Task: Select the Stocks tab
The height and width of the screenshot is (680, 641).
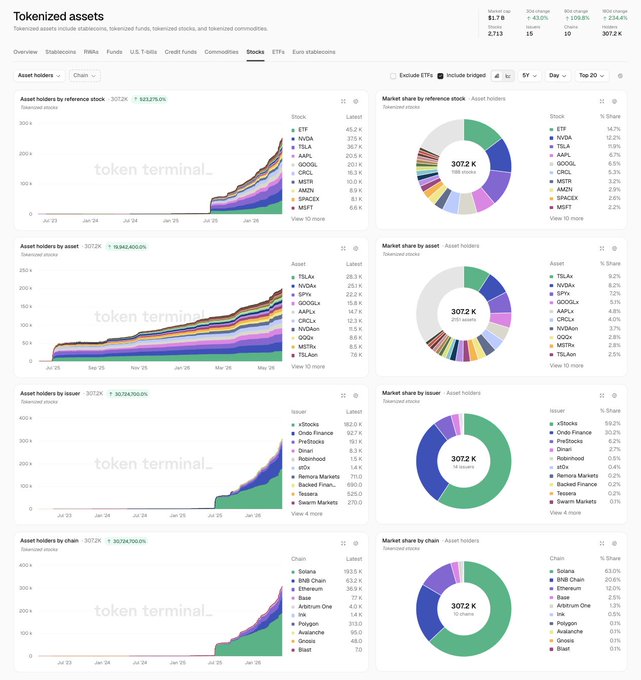Action: [x=255, y=52]
